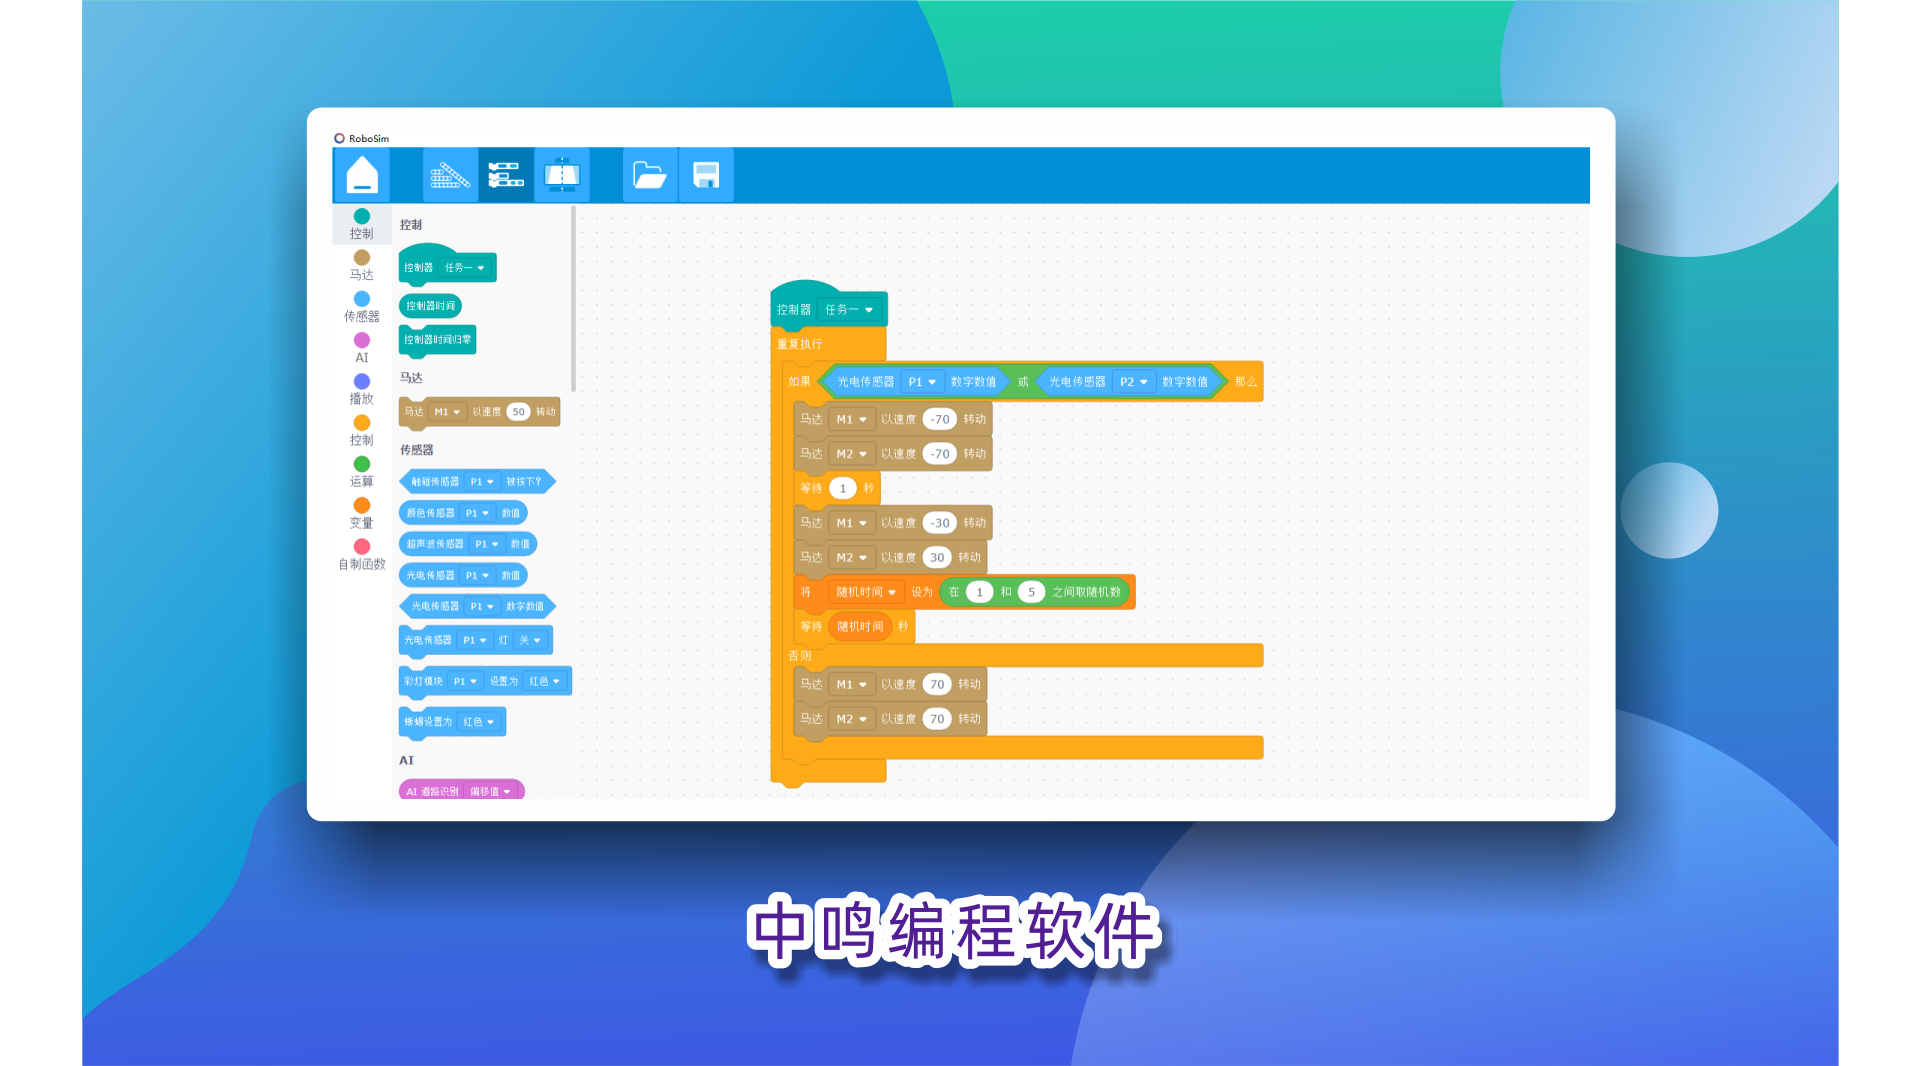Image resolution: width=1921 pixels, height=1066 pixels.
Task: Edit the 30 speed of motor M2
Action: [x=937, y=558]
